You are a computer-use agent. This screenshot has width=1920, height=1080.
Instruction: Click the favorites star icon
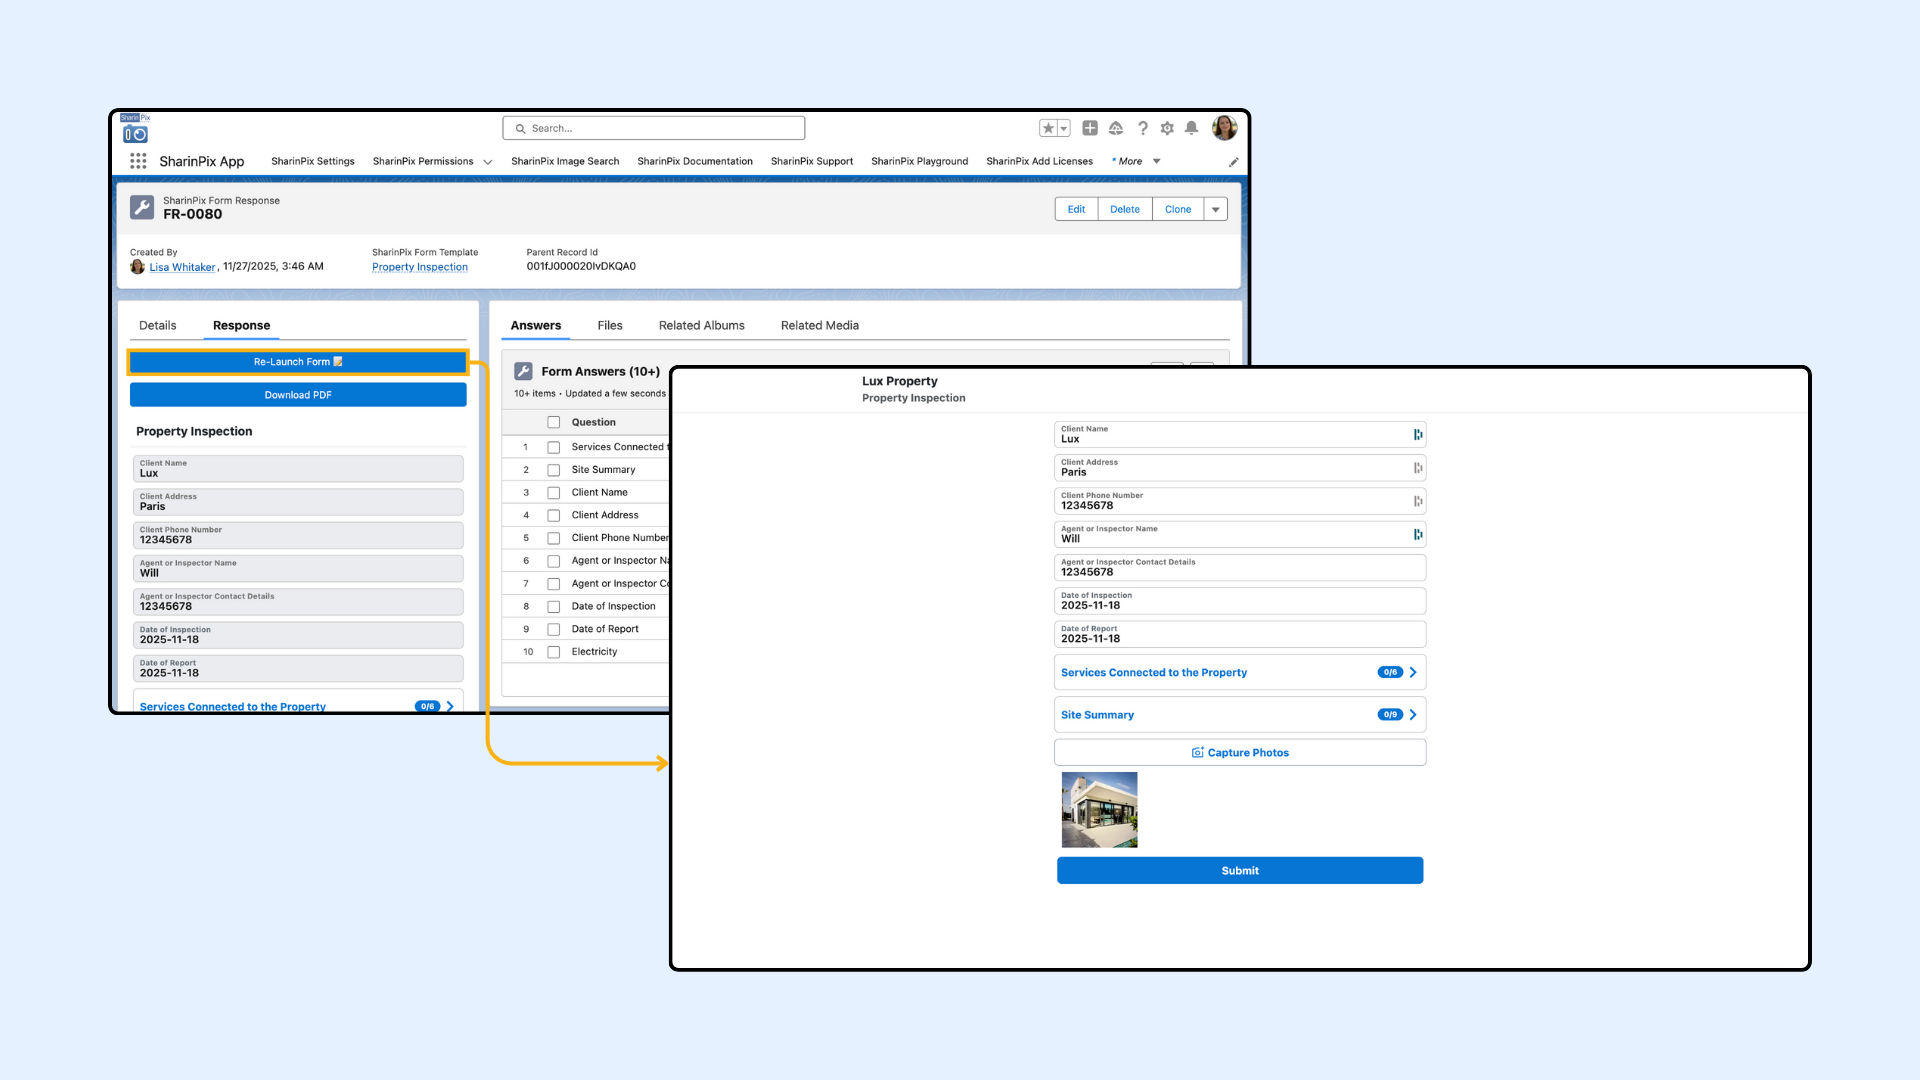tap(1048, 128)
